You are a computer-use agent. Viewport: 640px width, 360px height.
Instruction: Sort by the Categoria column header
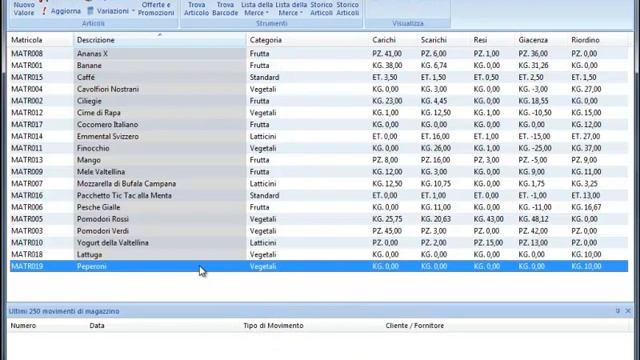pyautogui.click(x=266, y=40)
